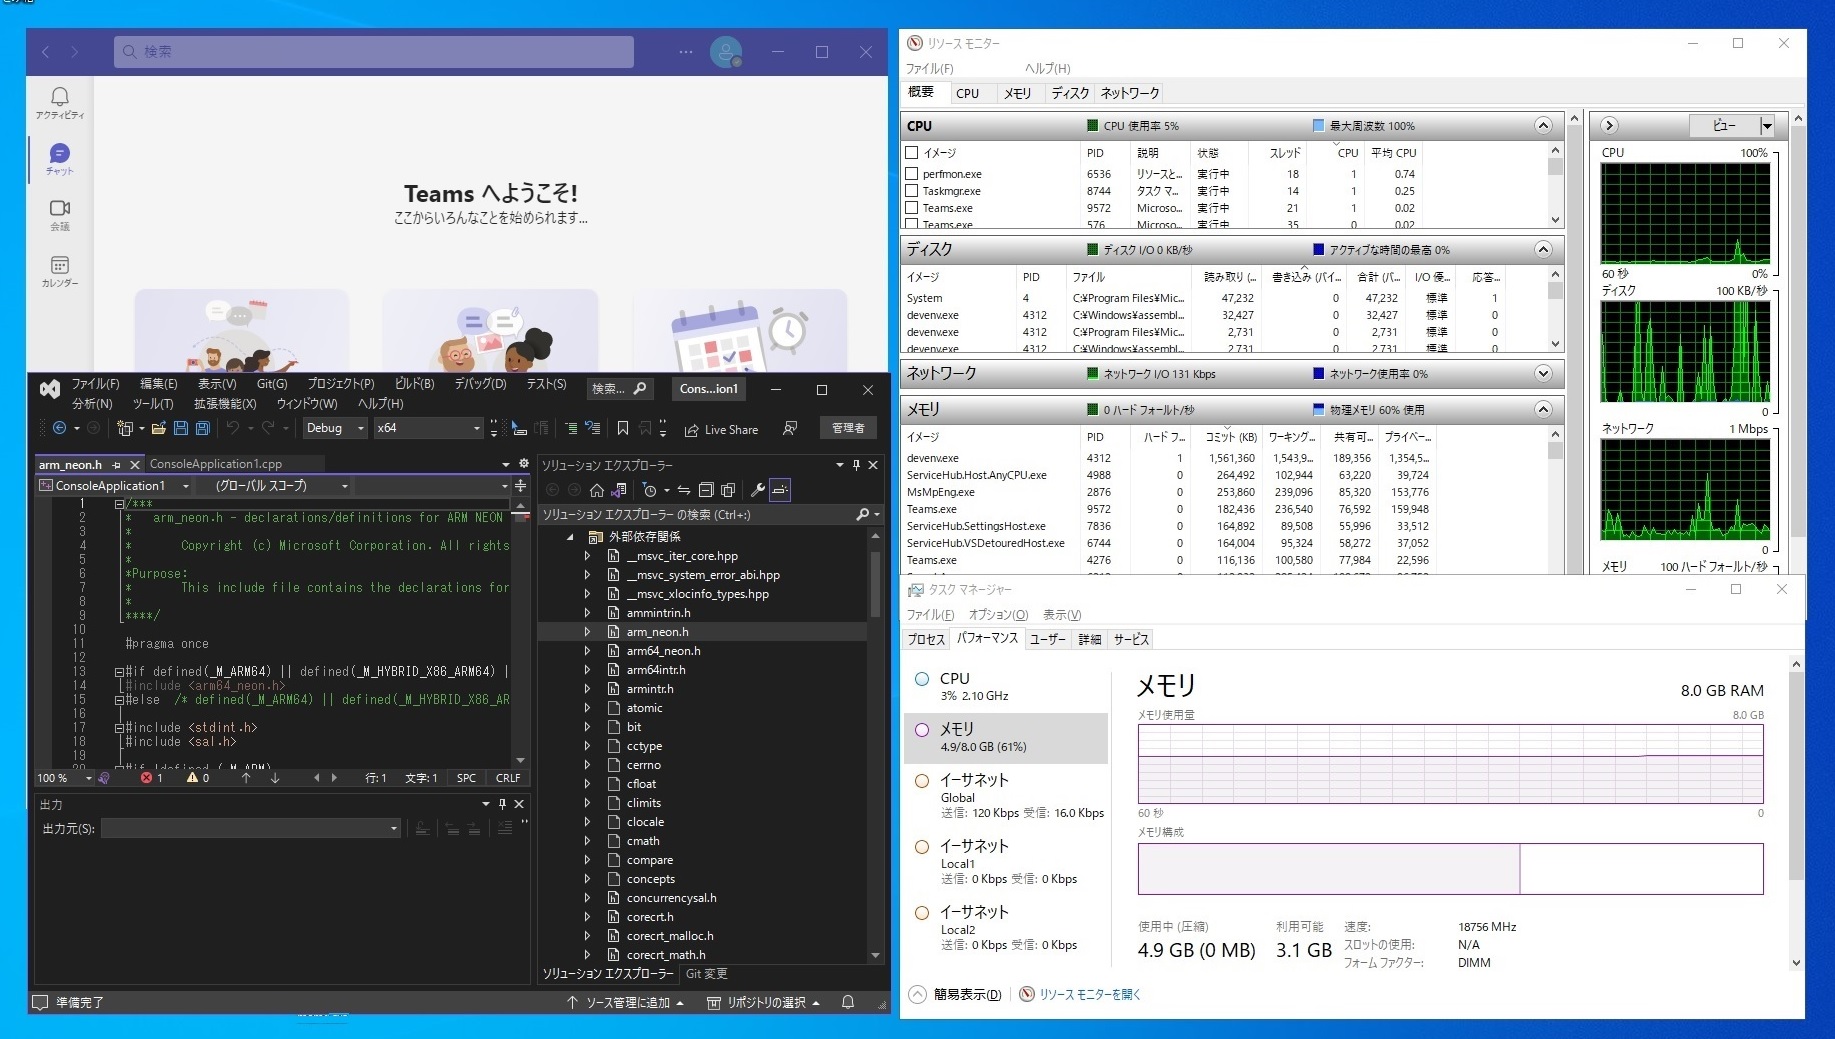Expand arm_neon.h node in Solution Explorer

587,632
